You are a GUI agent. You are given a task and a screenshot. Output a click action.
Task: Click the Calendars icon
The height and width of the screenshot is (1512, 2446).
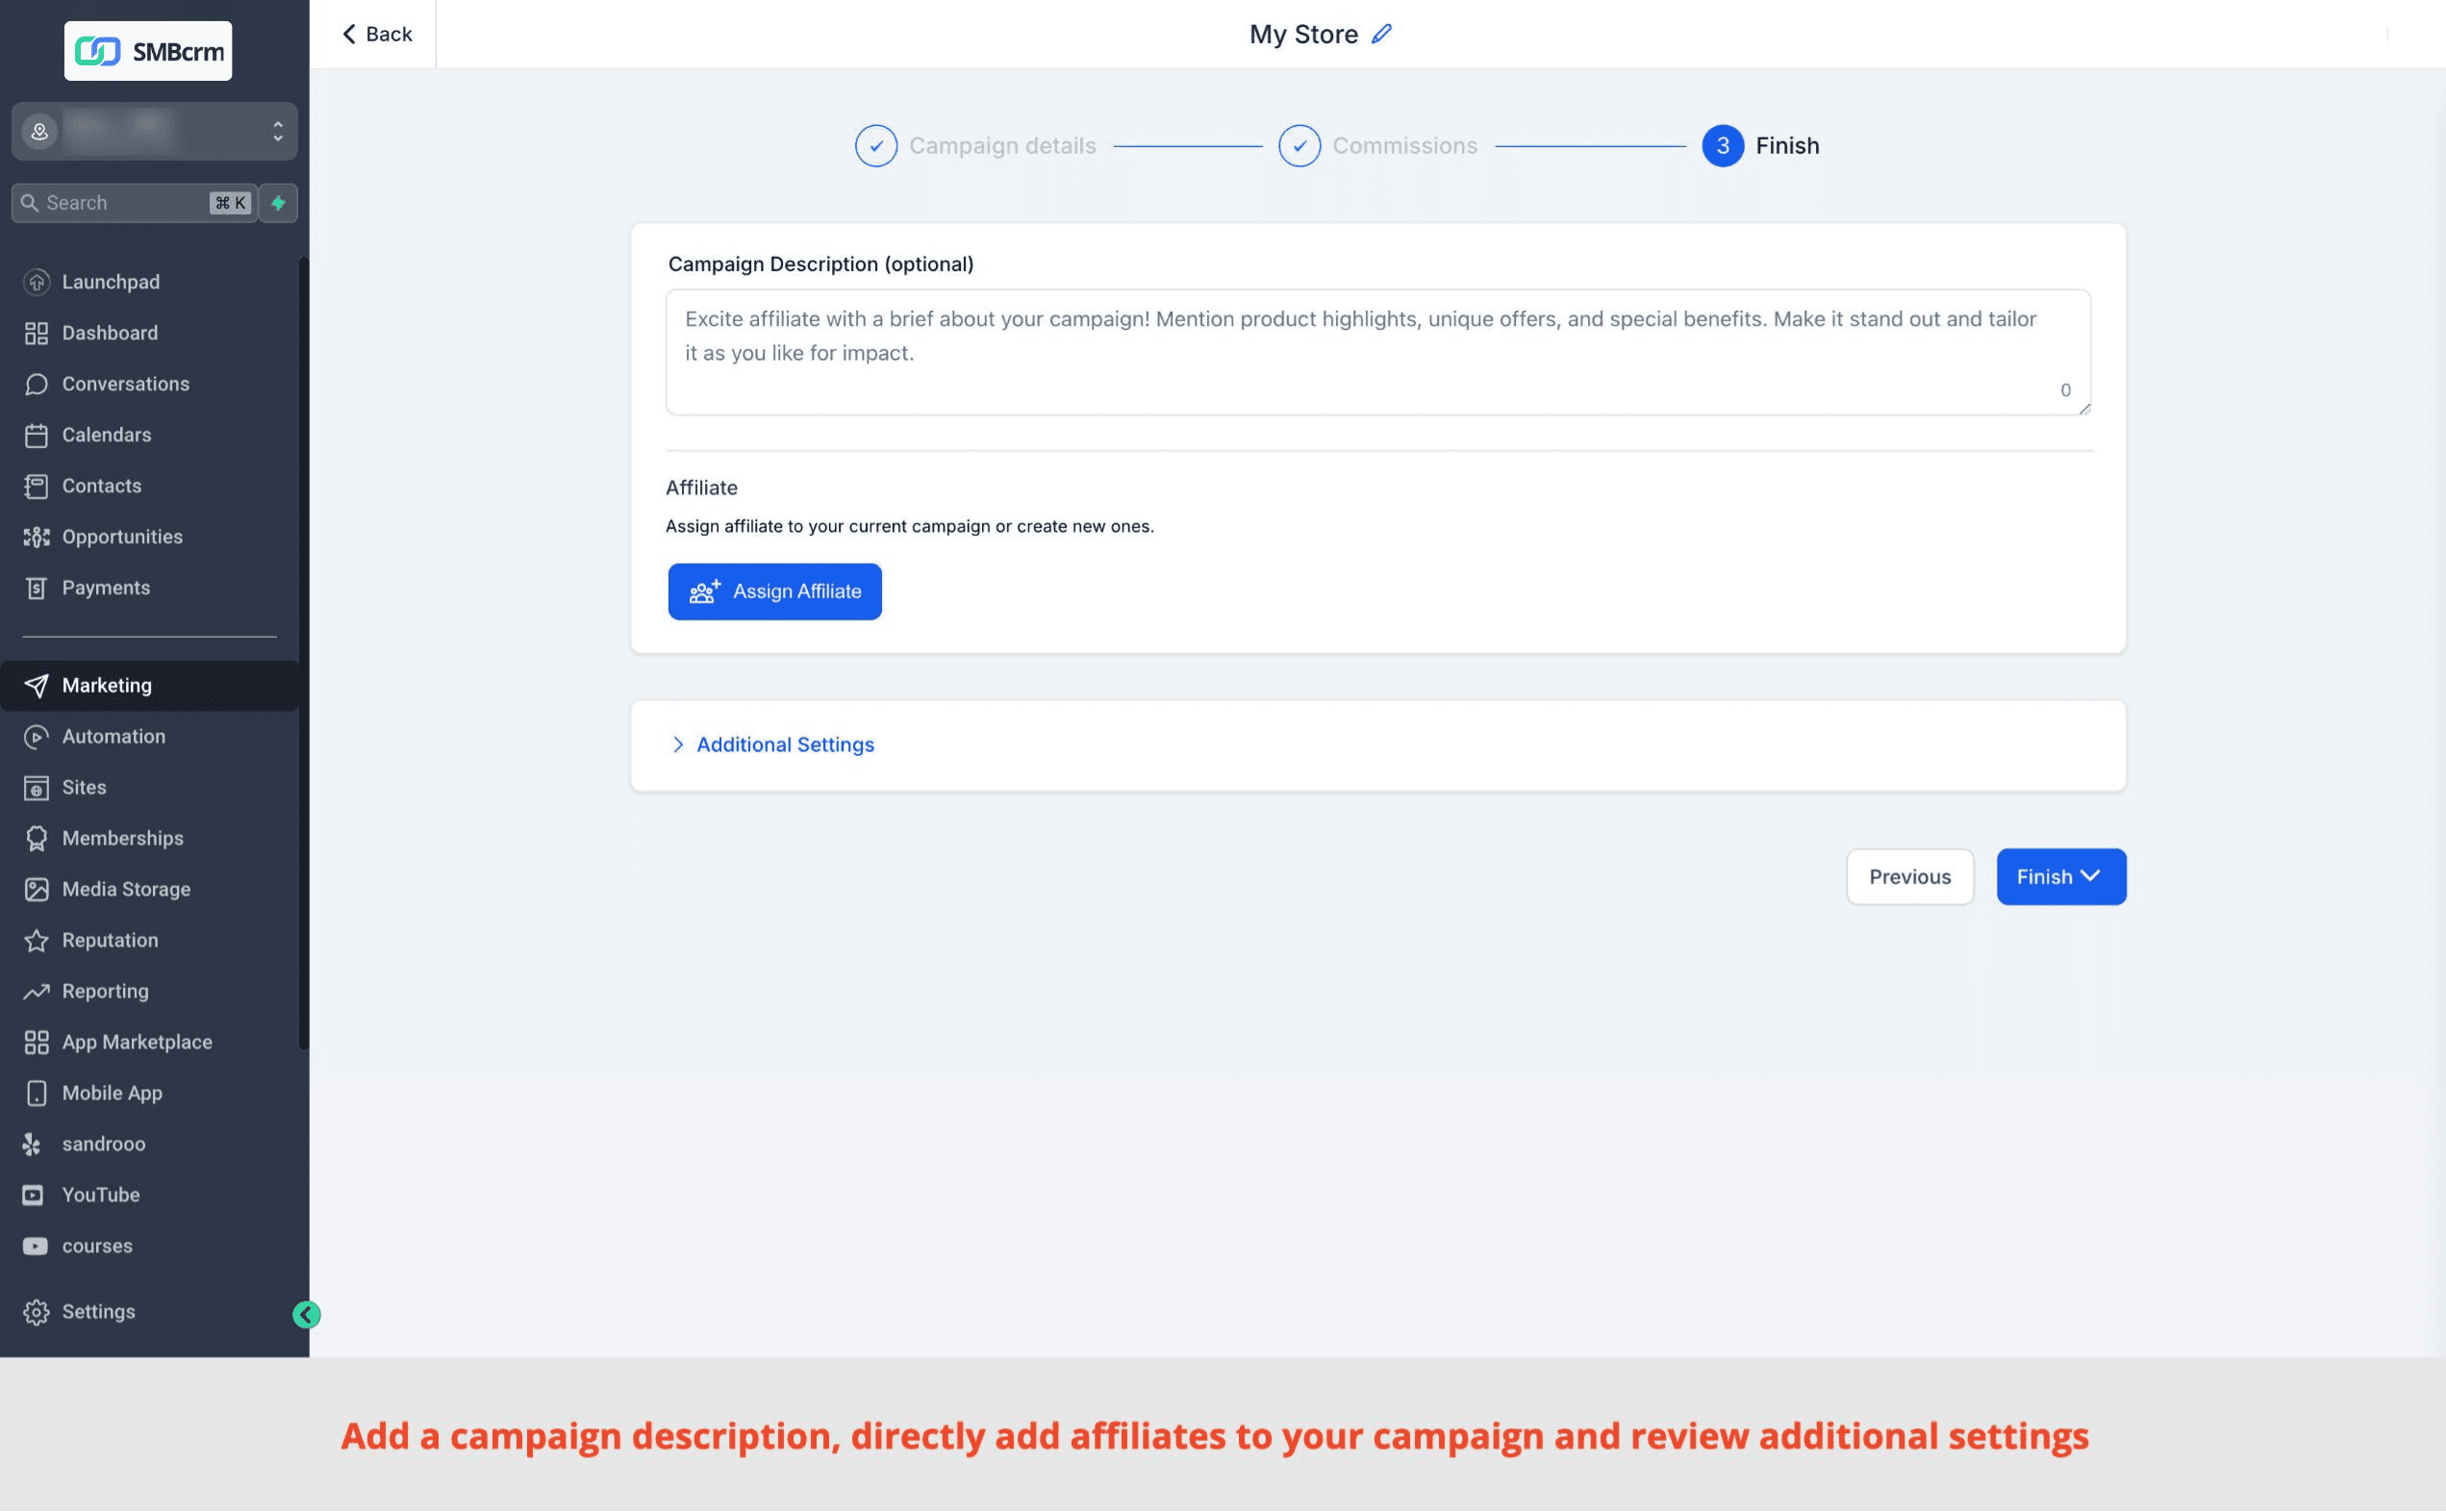pos(37,435)
